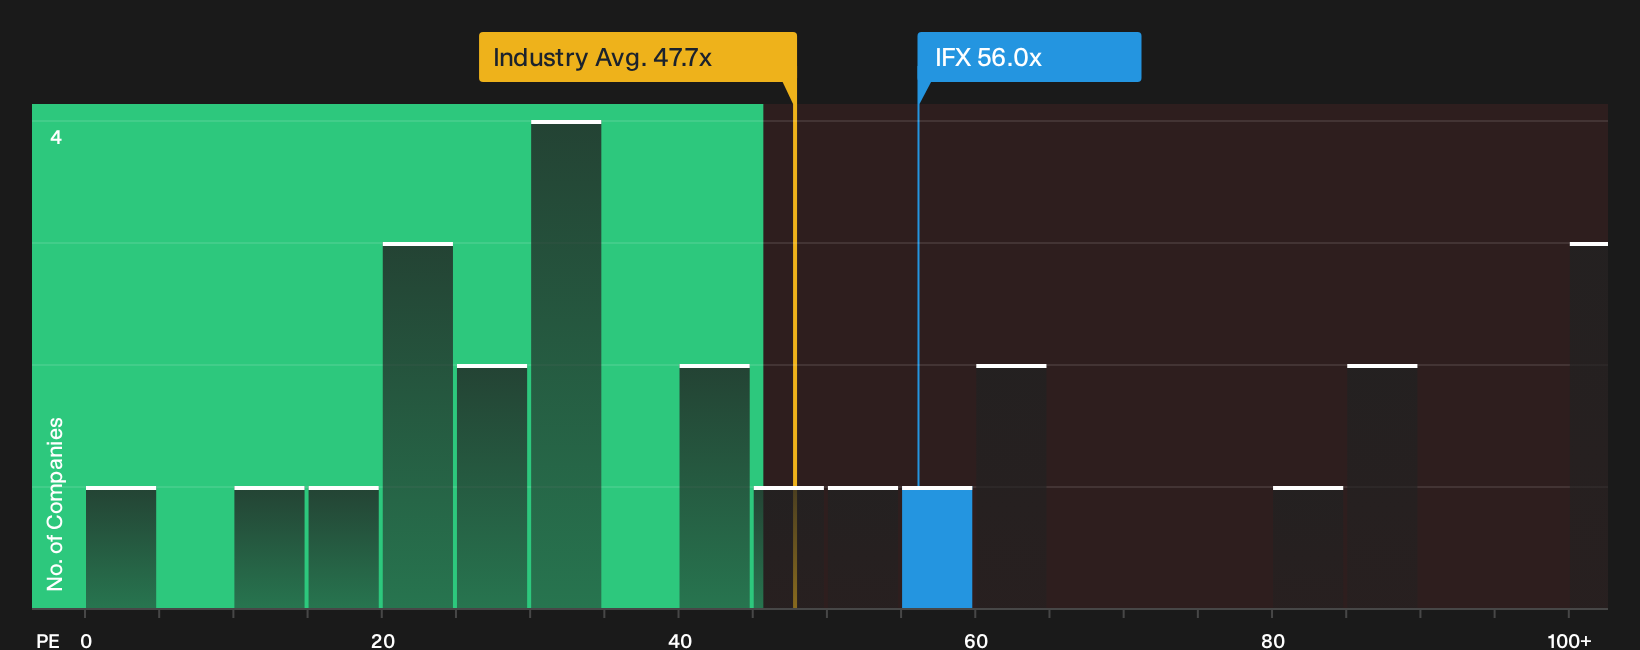
Task: Click the x-axis label '60'
Action: [976, 641]
